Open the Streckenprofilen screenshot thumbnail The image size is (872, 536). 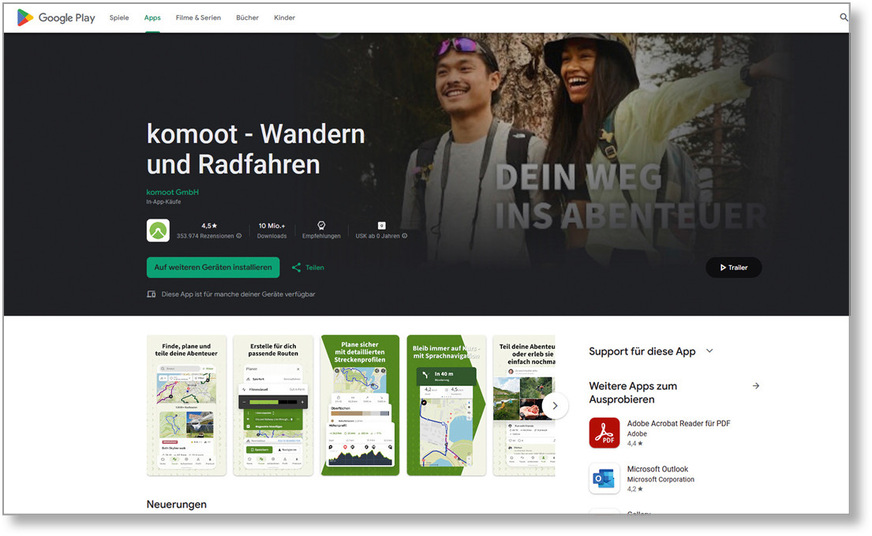coord(360,405)
